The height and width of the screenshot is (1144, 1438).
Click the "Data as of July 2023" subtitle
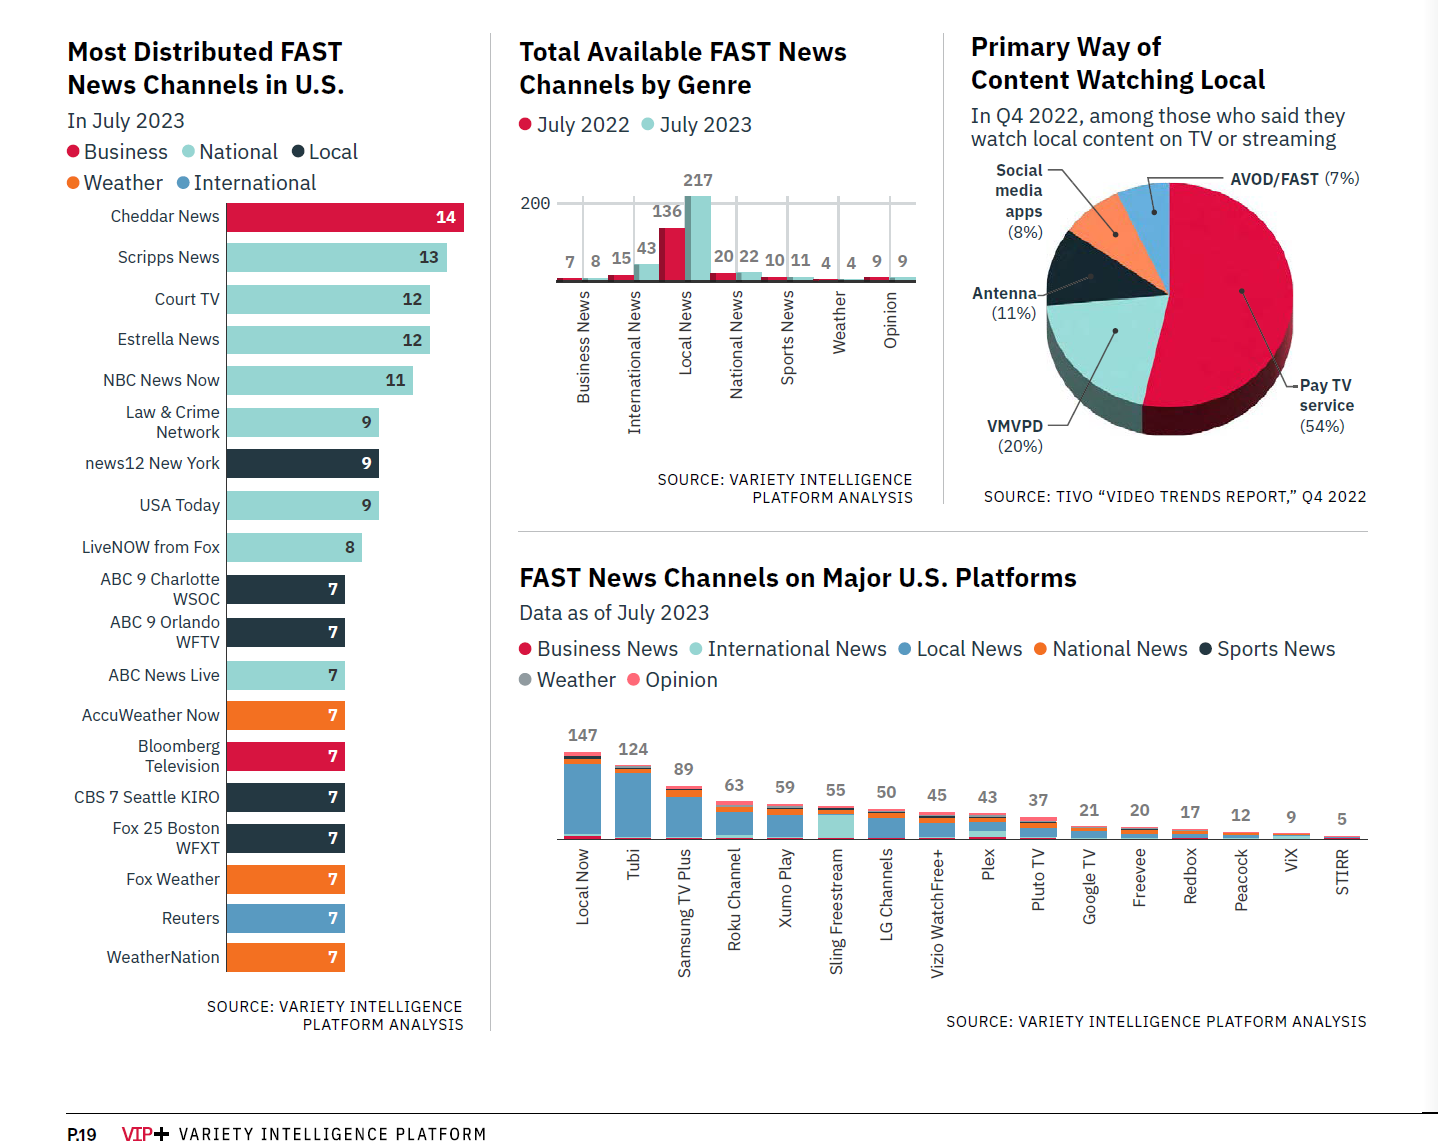pyautogui.click(x=614, y=613)
